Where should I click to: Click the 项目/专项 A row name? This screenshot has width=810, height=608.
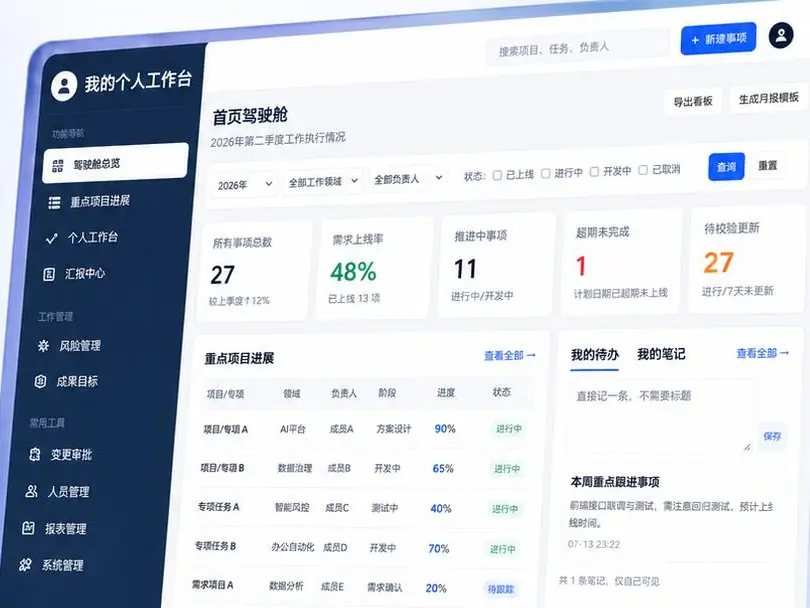point(225,429)
